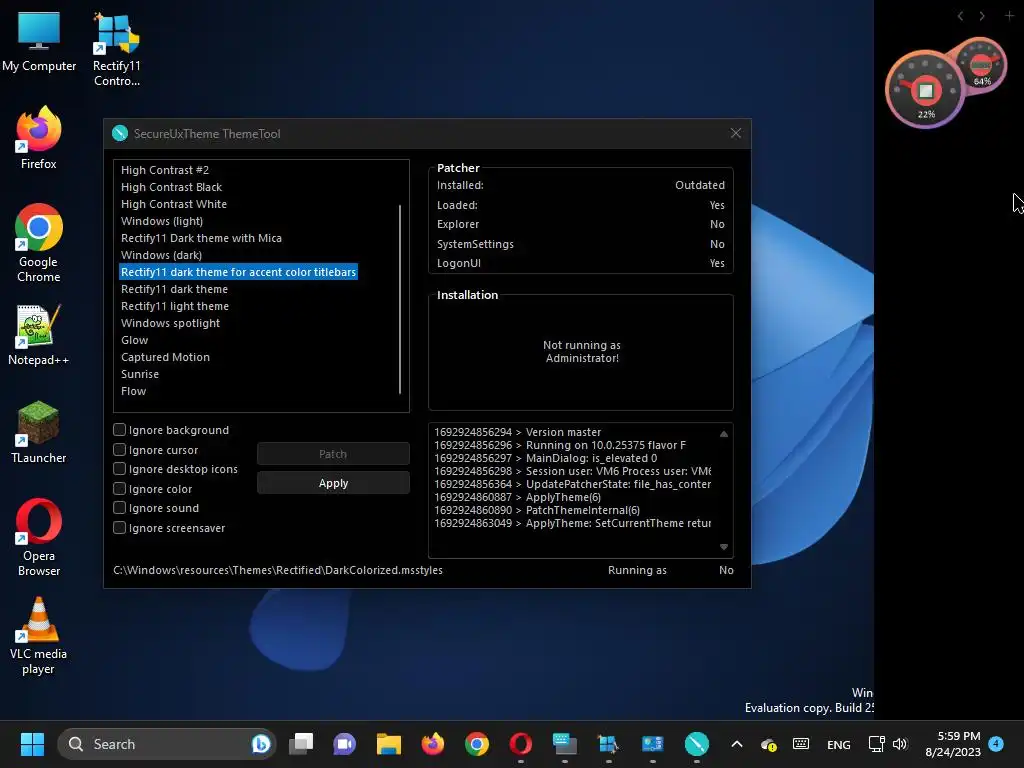Image resolution: width=1024 pixels, height=768 pixels.
Task: Select Glow theme
Action: 134,340
